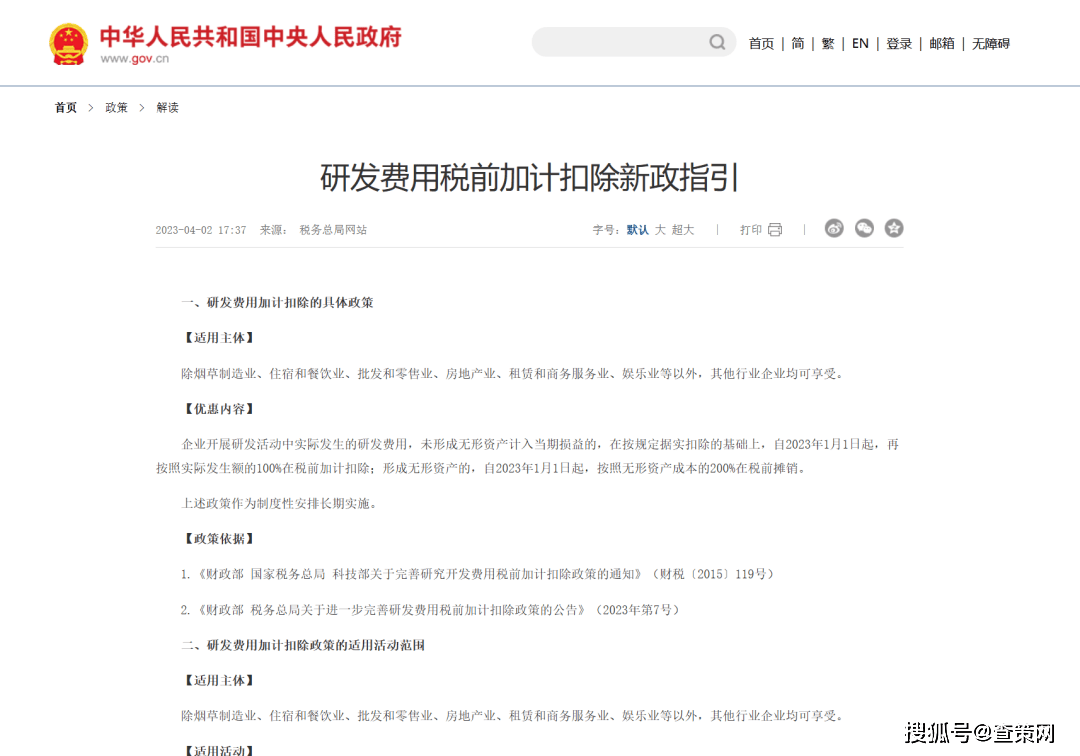
Task: Click 首页 in the breadcrumb
Action: click(x=66, y=108)
